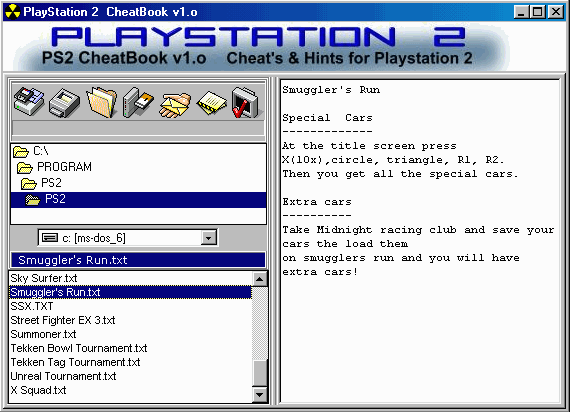The width and height of the screenshot is (570, 412).
Task: Select Smuggler's Run.txt in file list
Action: 130,292
